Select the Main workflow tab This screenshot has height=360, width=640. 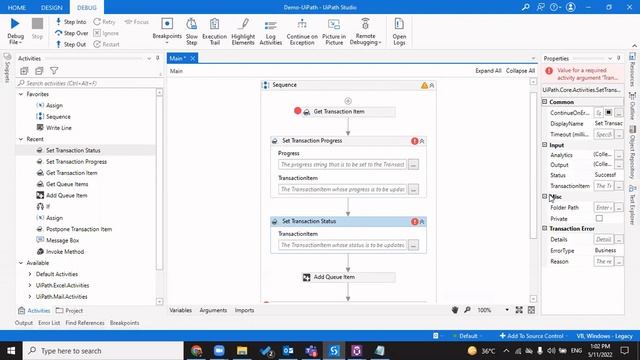[x=177, y=58]
